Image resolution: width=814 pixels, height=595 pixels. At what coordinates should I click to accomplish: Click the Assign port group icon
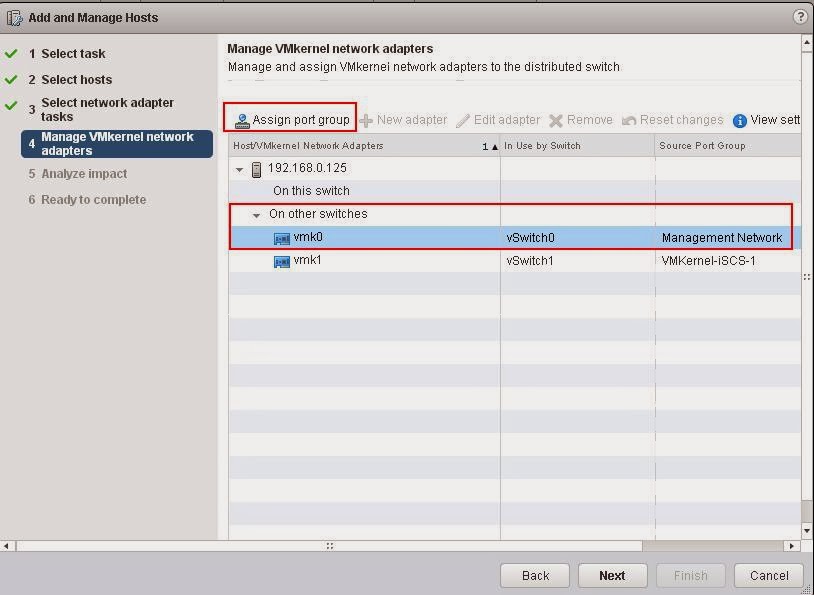coord(241,119)
